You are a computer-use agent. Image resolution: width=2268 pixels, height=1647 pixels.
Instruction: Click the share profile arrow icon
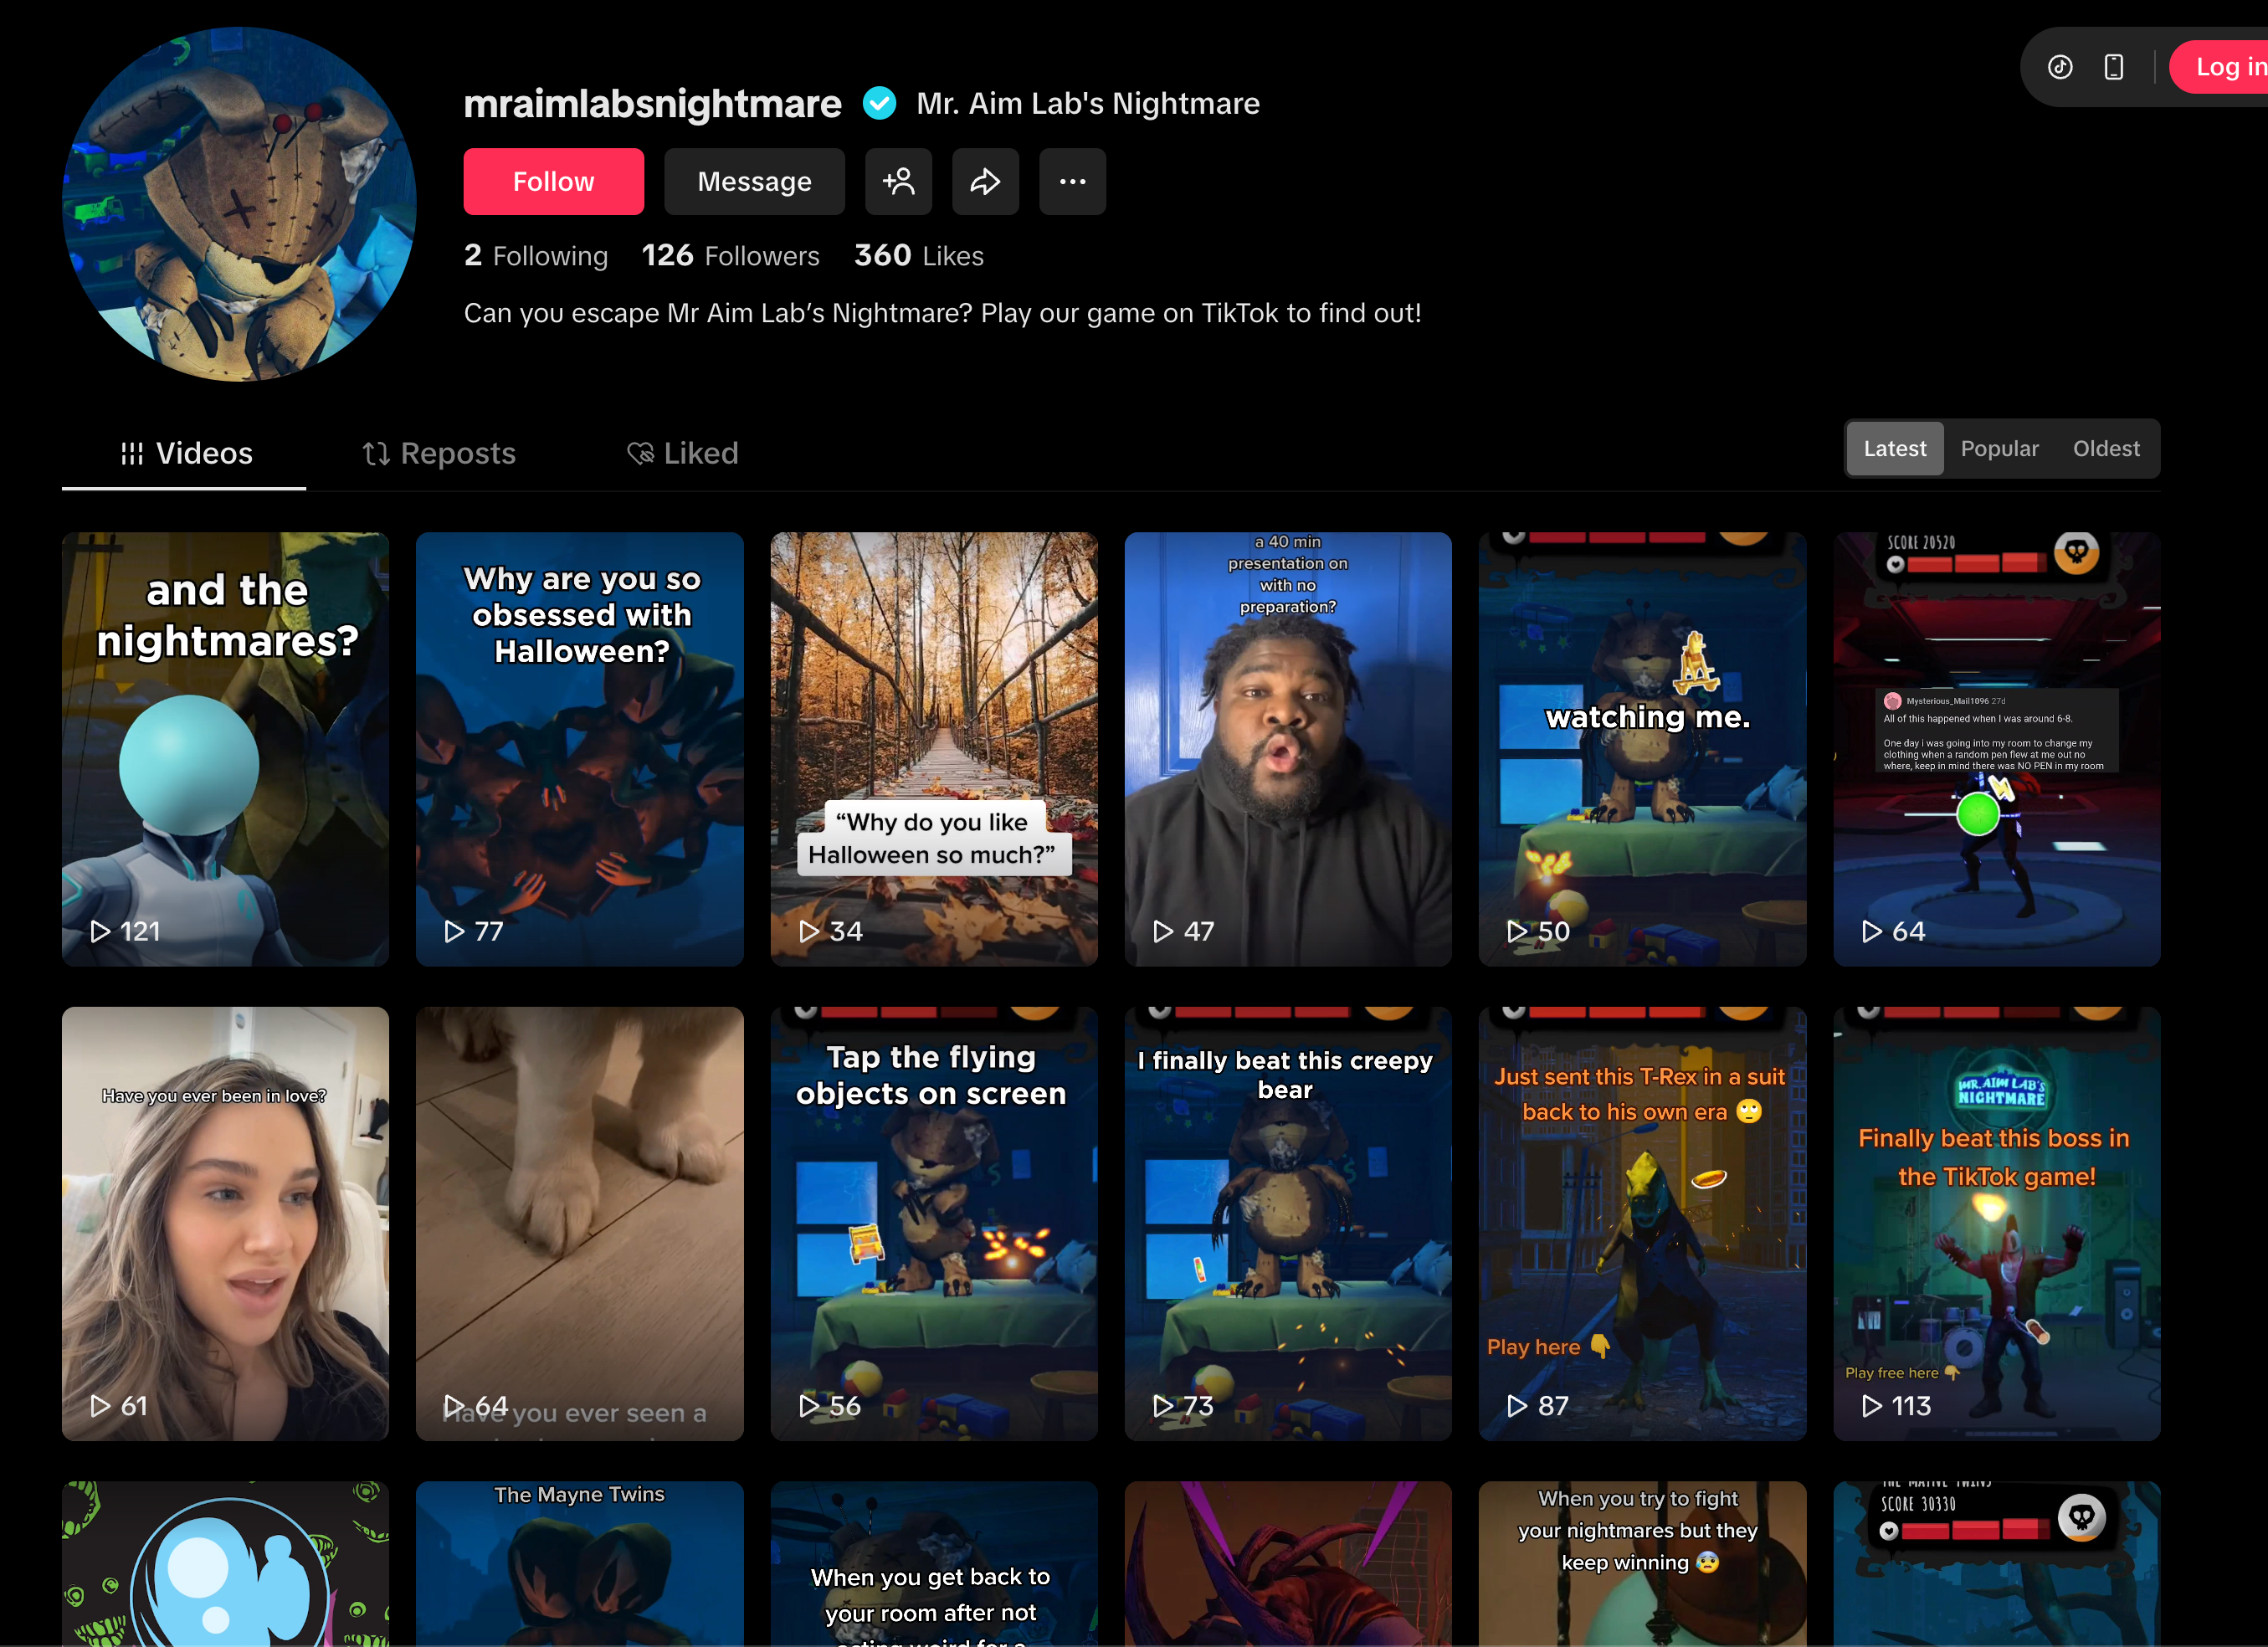click(x=985, y=181)
